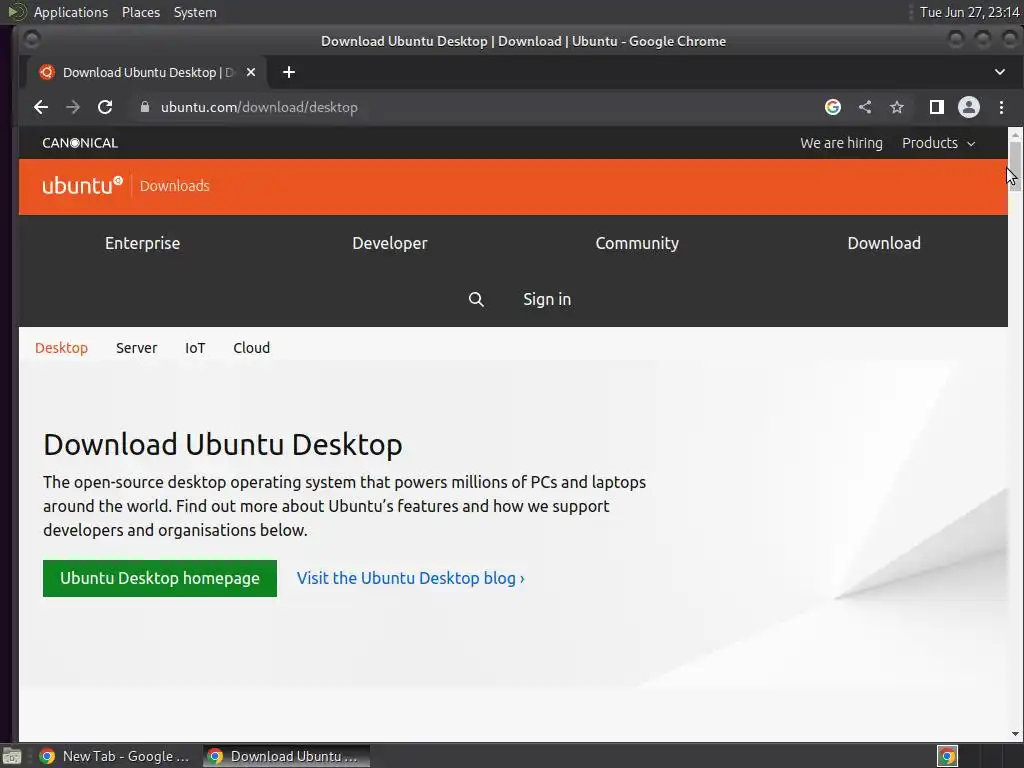The image size is (1024, 768).
Task: Click the distro logo icon beside Applications
Action: click(x=16, y=12)
